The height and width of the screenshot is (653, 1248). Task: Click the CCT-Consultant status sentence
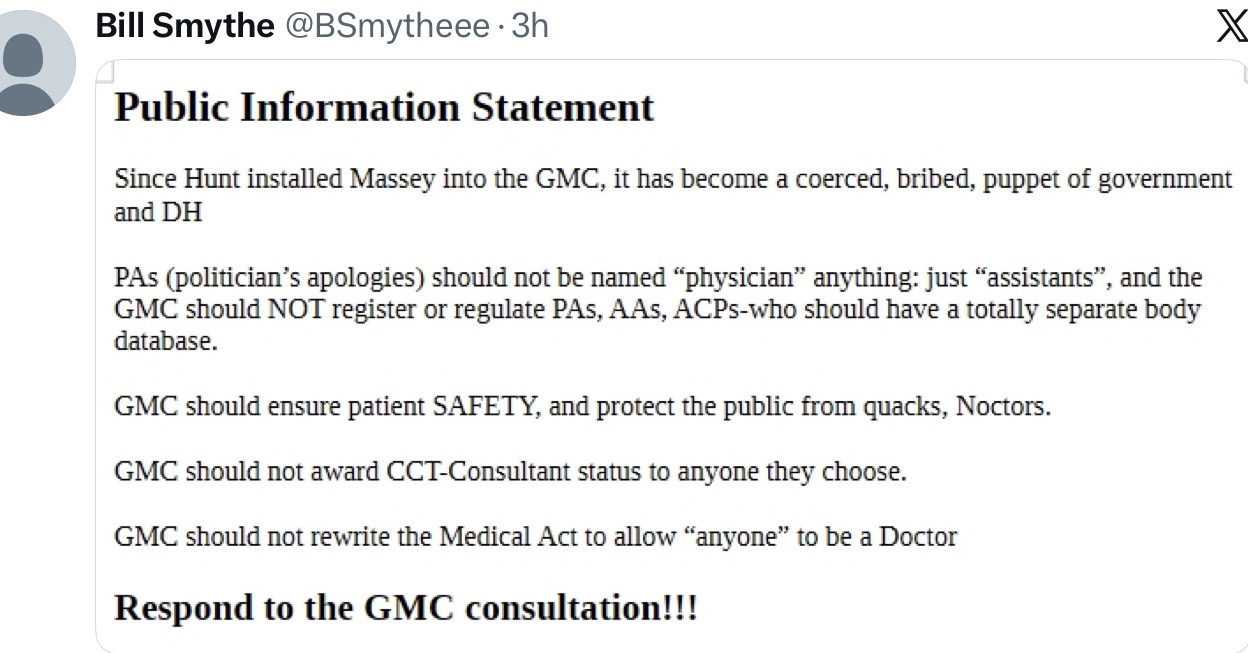510,472
